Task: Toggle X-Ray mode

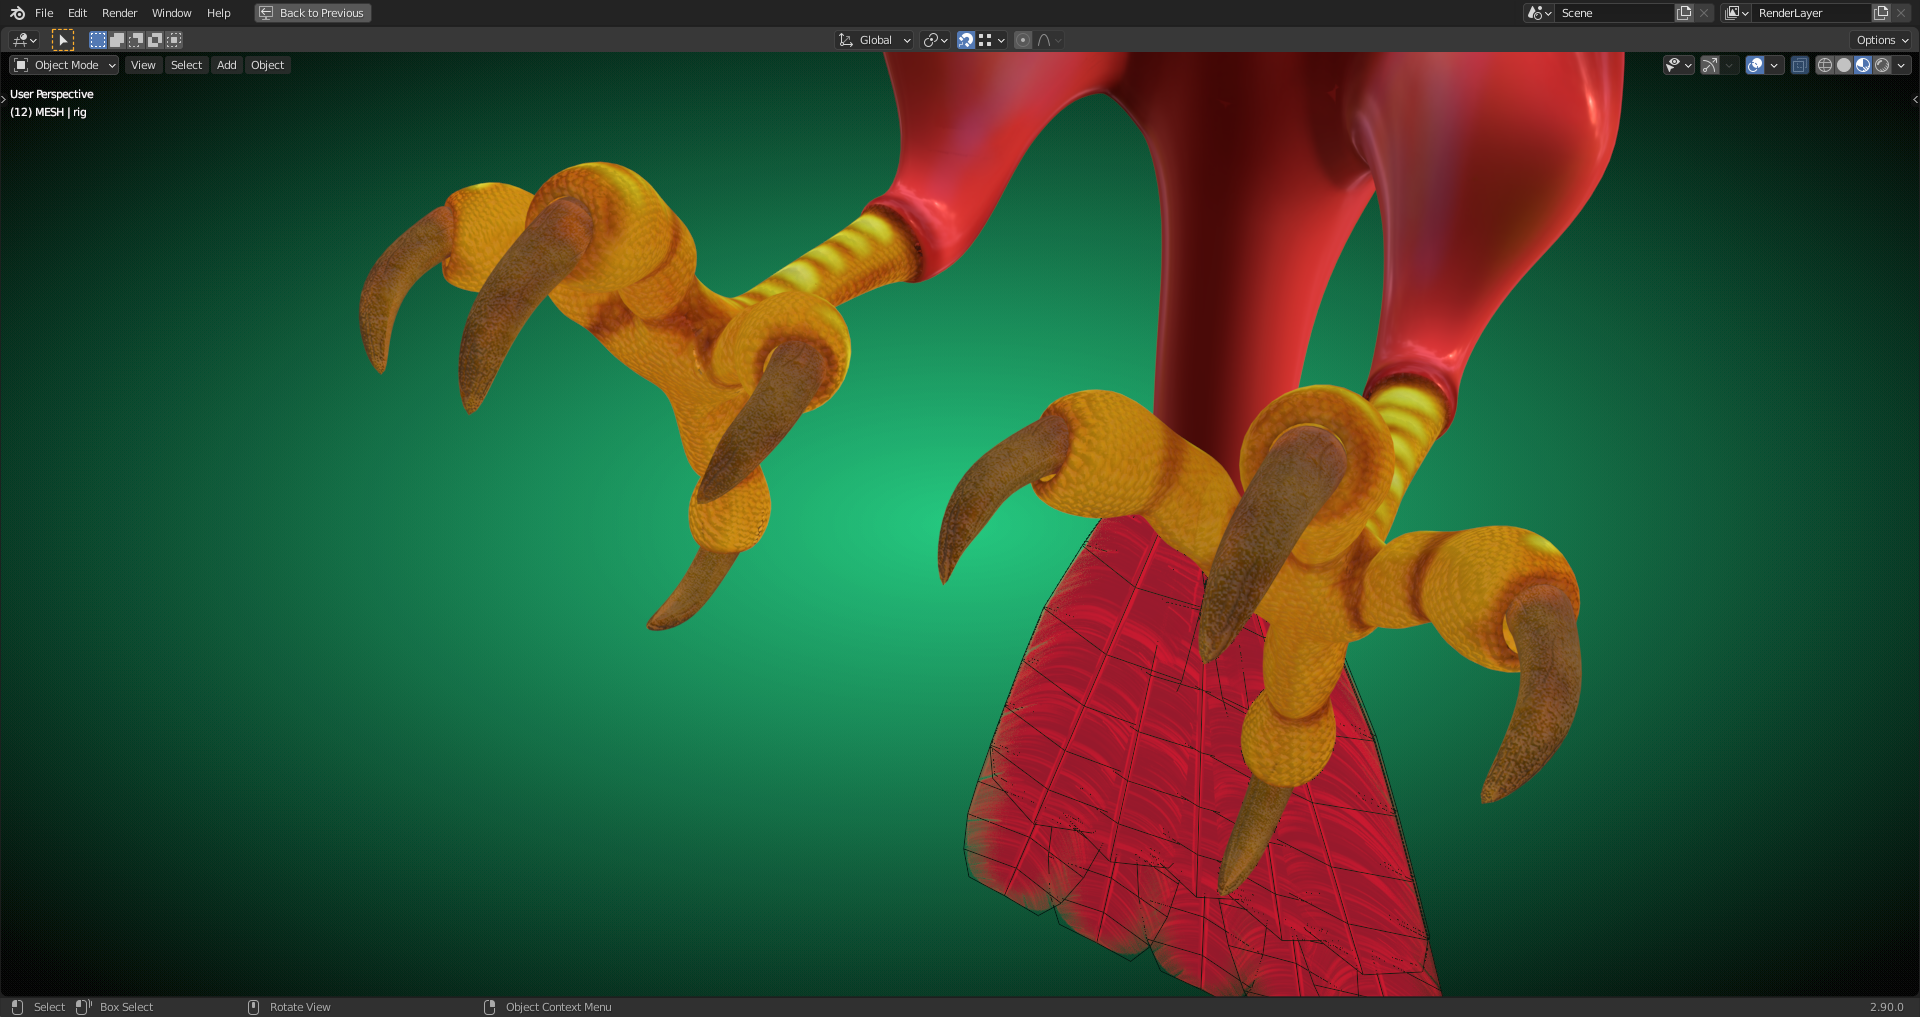Action: click(1800, 65)
